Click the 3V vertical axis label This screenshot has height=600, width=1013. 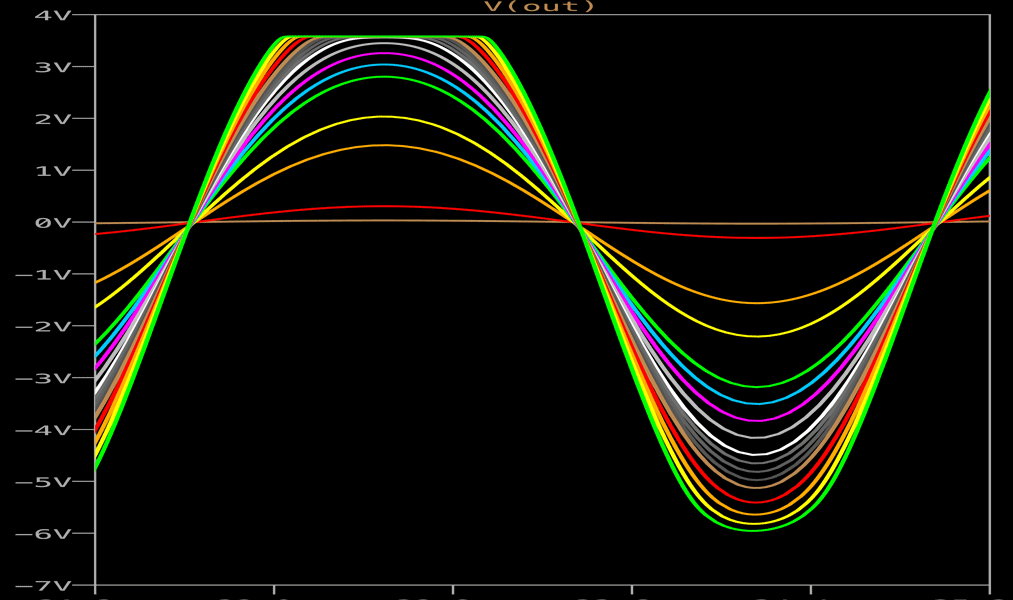(x=52, y=67)
